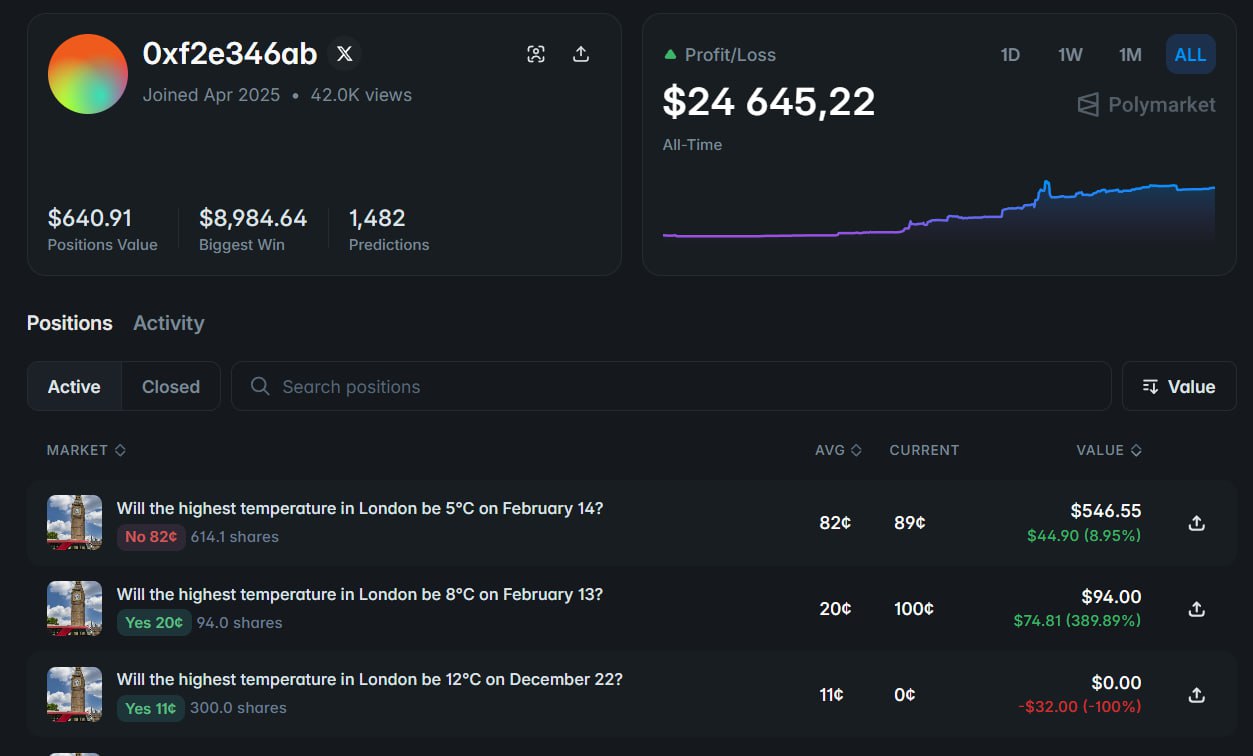This screenshot has height=756, width=1253.
Task: Click the Polymarket logo
Action: coord(1146,105)
